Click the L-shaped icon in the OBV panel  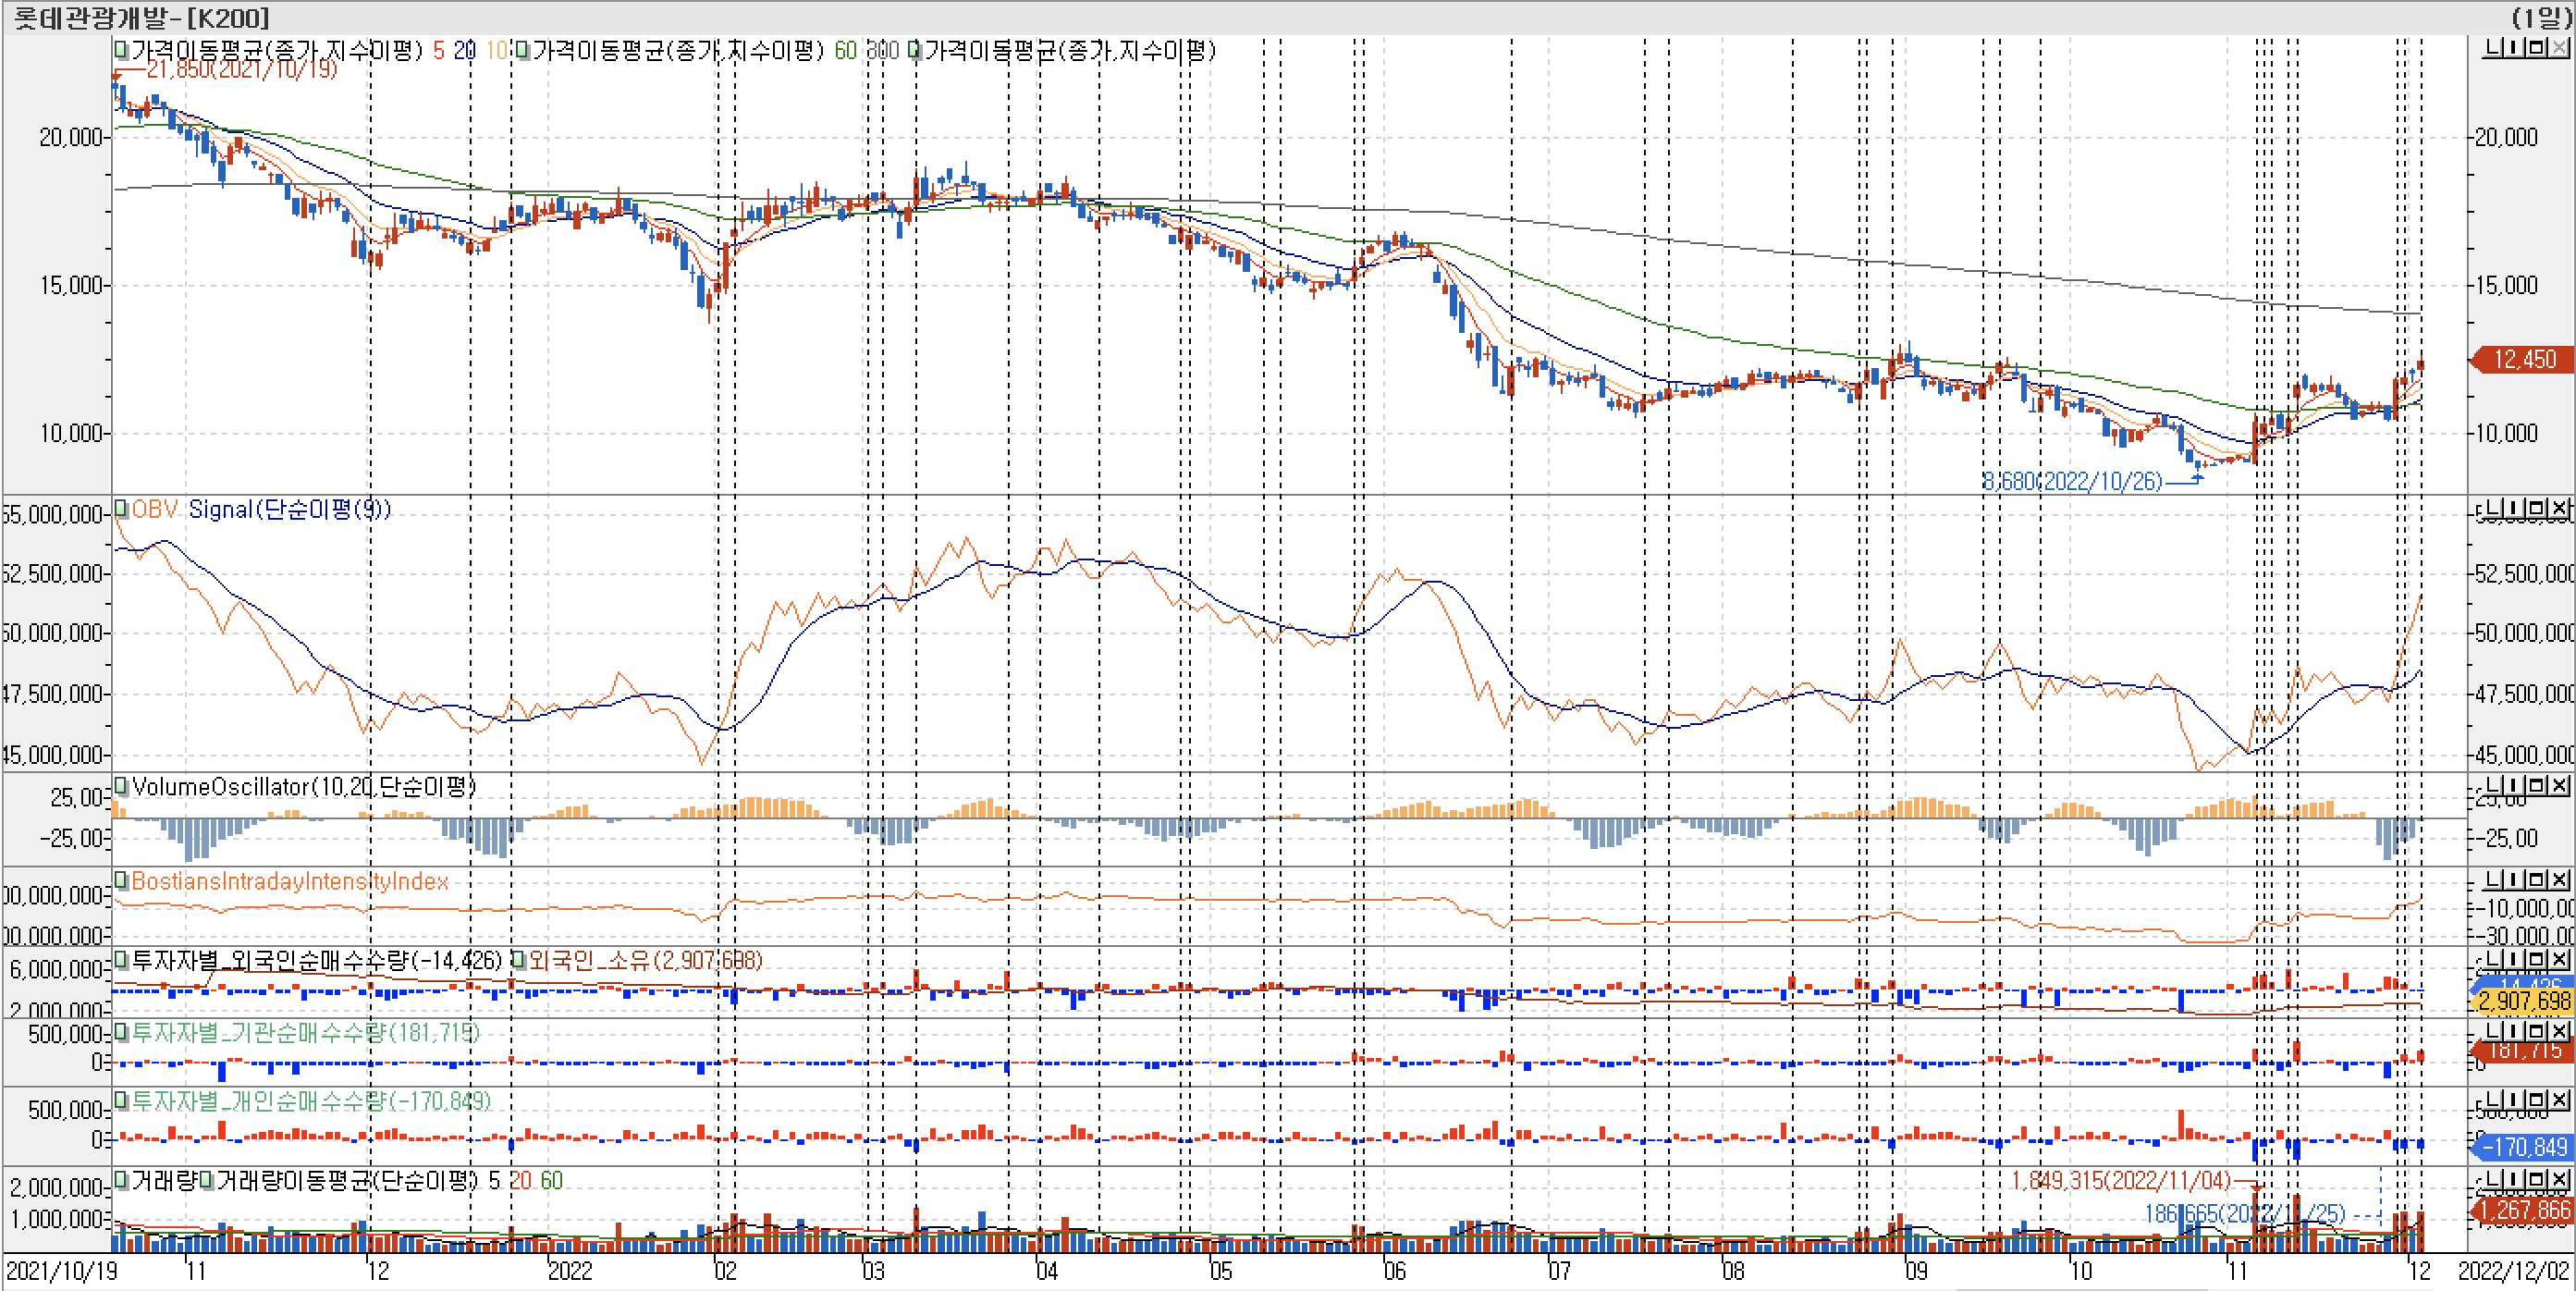tap(2494, 509)
